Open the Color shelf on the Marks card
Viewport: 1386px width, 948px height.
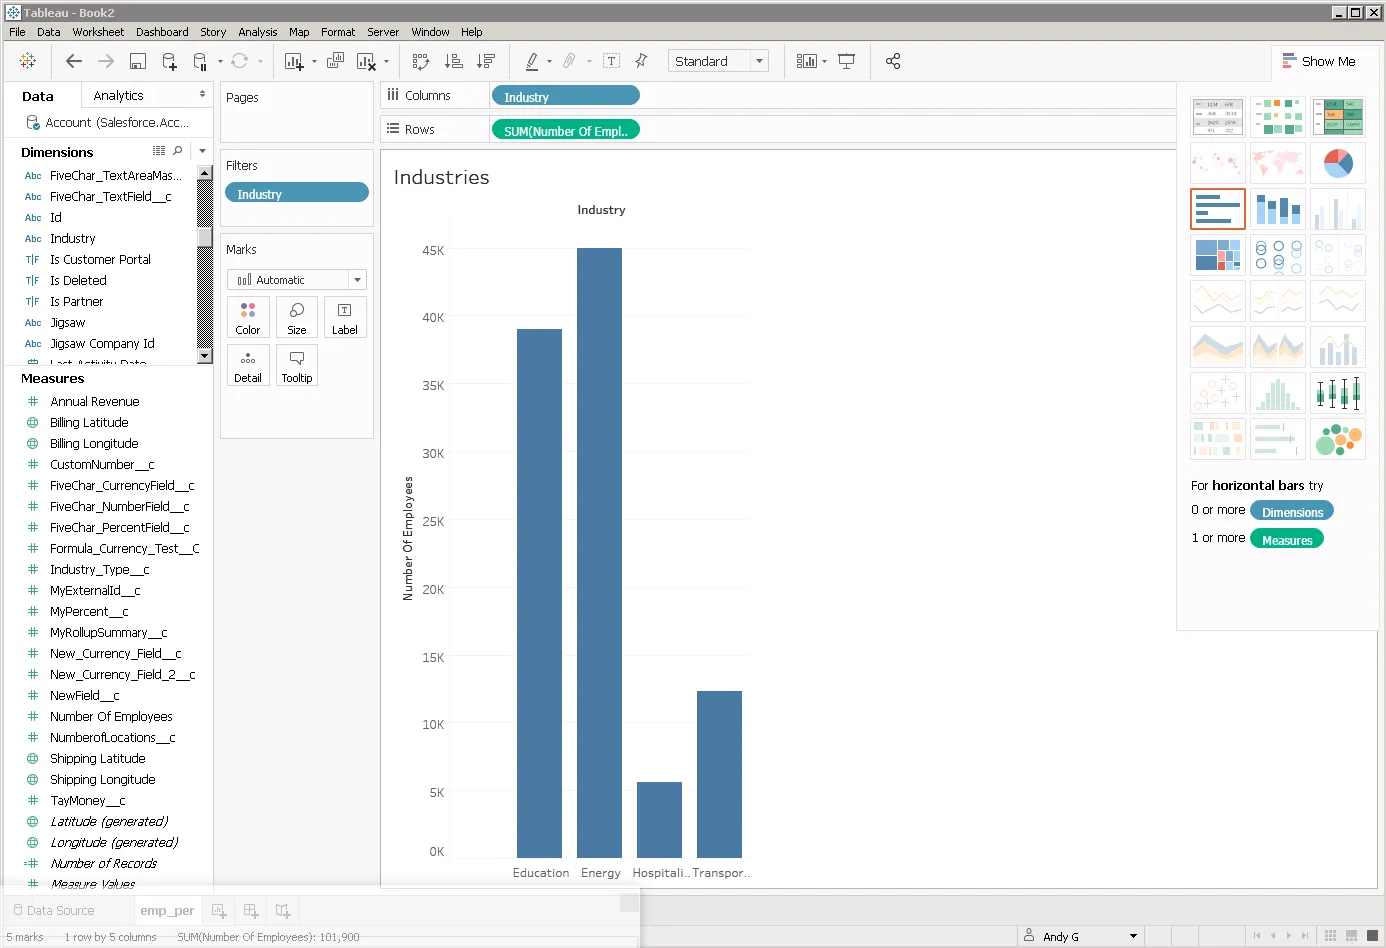tap(247, 316)
